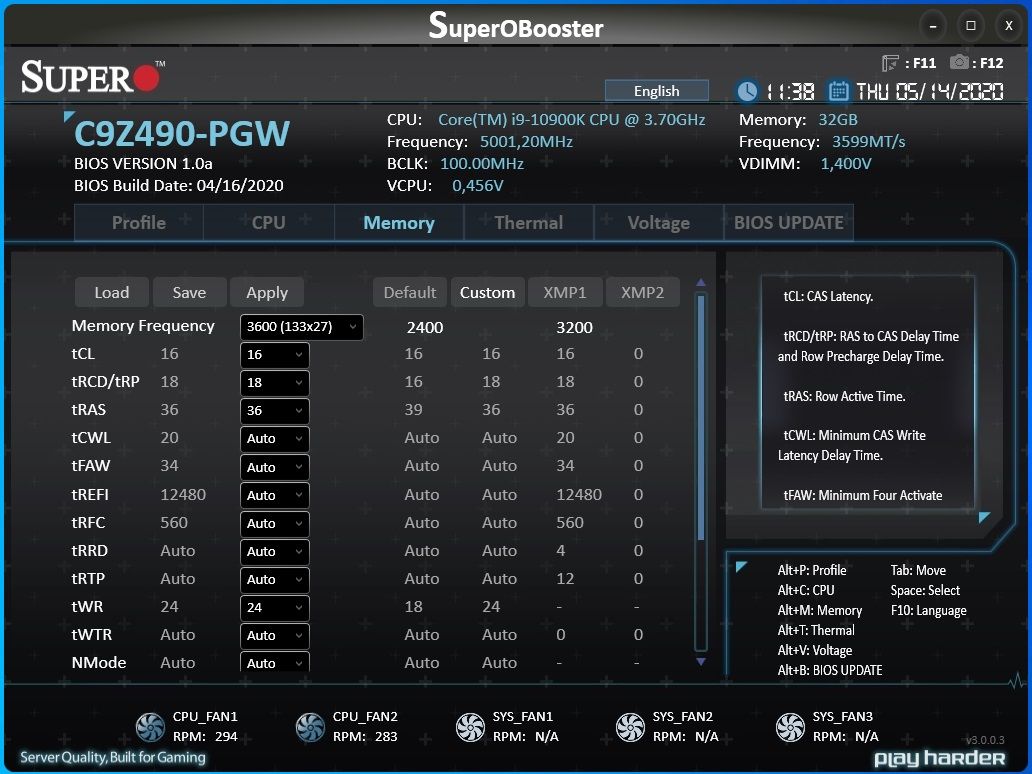The image size is (1032, 774).
Task: Click the SYS_FAN1 fan icon
Action: pos(470,727)
